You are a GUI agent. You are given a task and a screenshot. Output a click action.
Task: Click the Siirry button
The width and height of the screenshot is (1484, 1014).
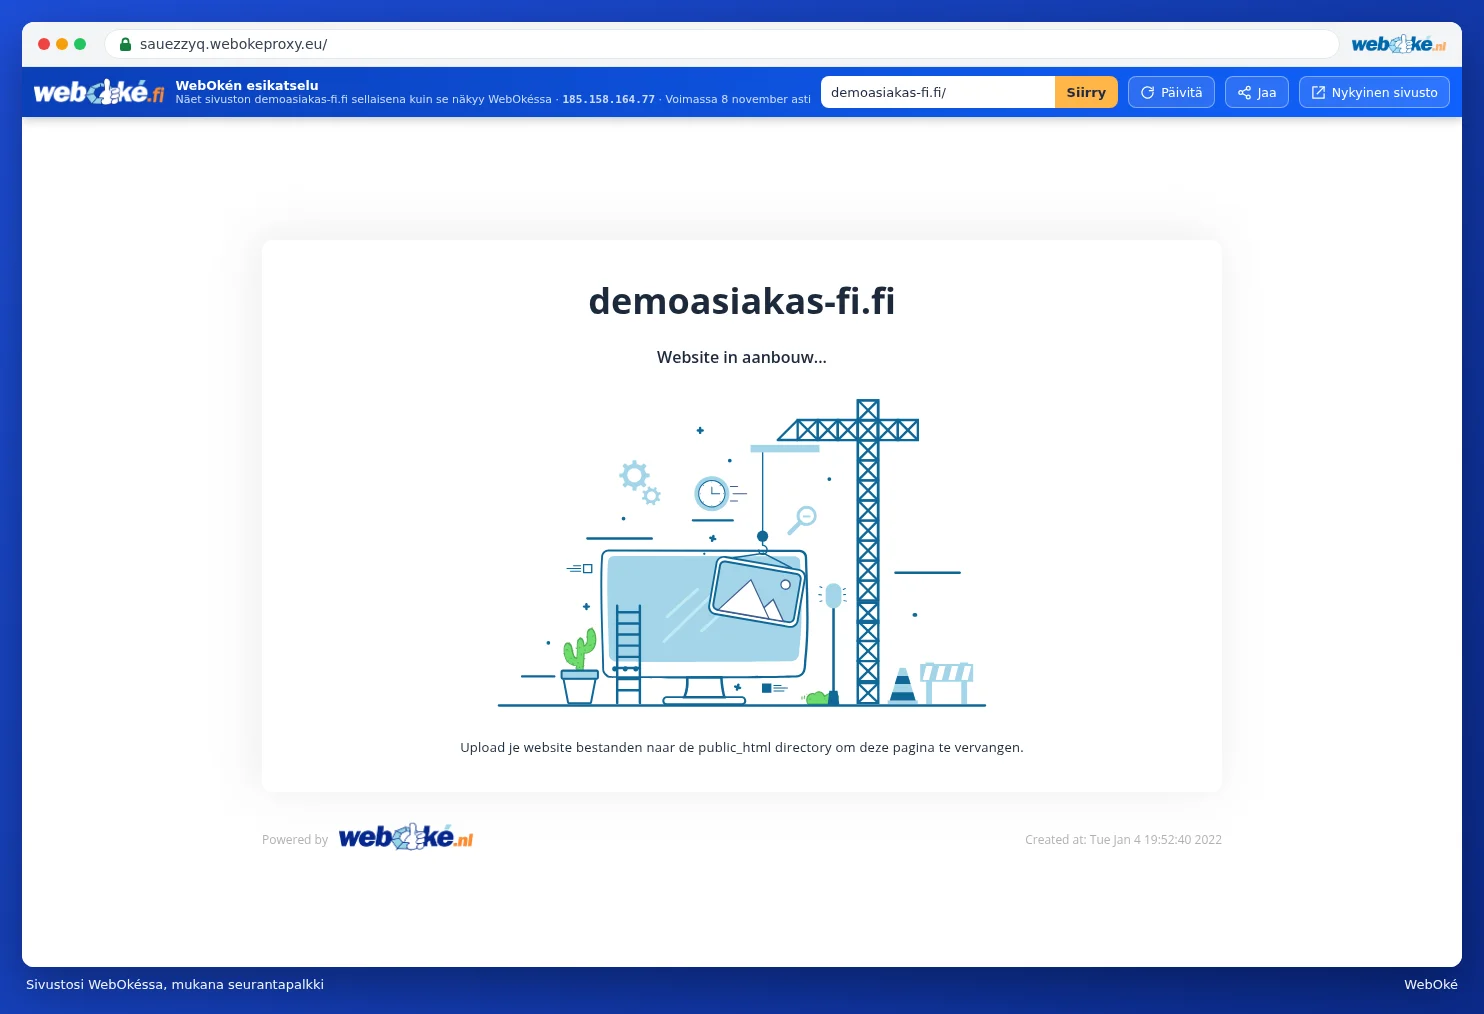[x=1086, y=92]
